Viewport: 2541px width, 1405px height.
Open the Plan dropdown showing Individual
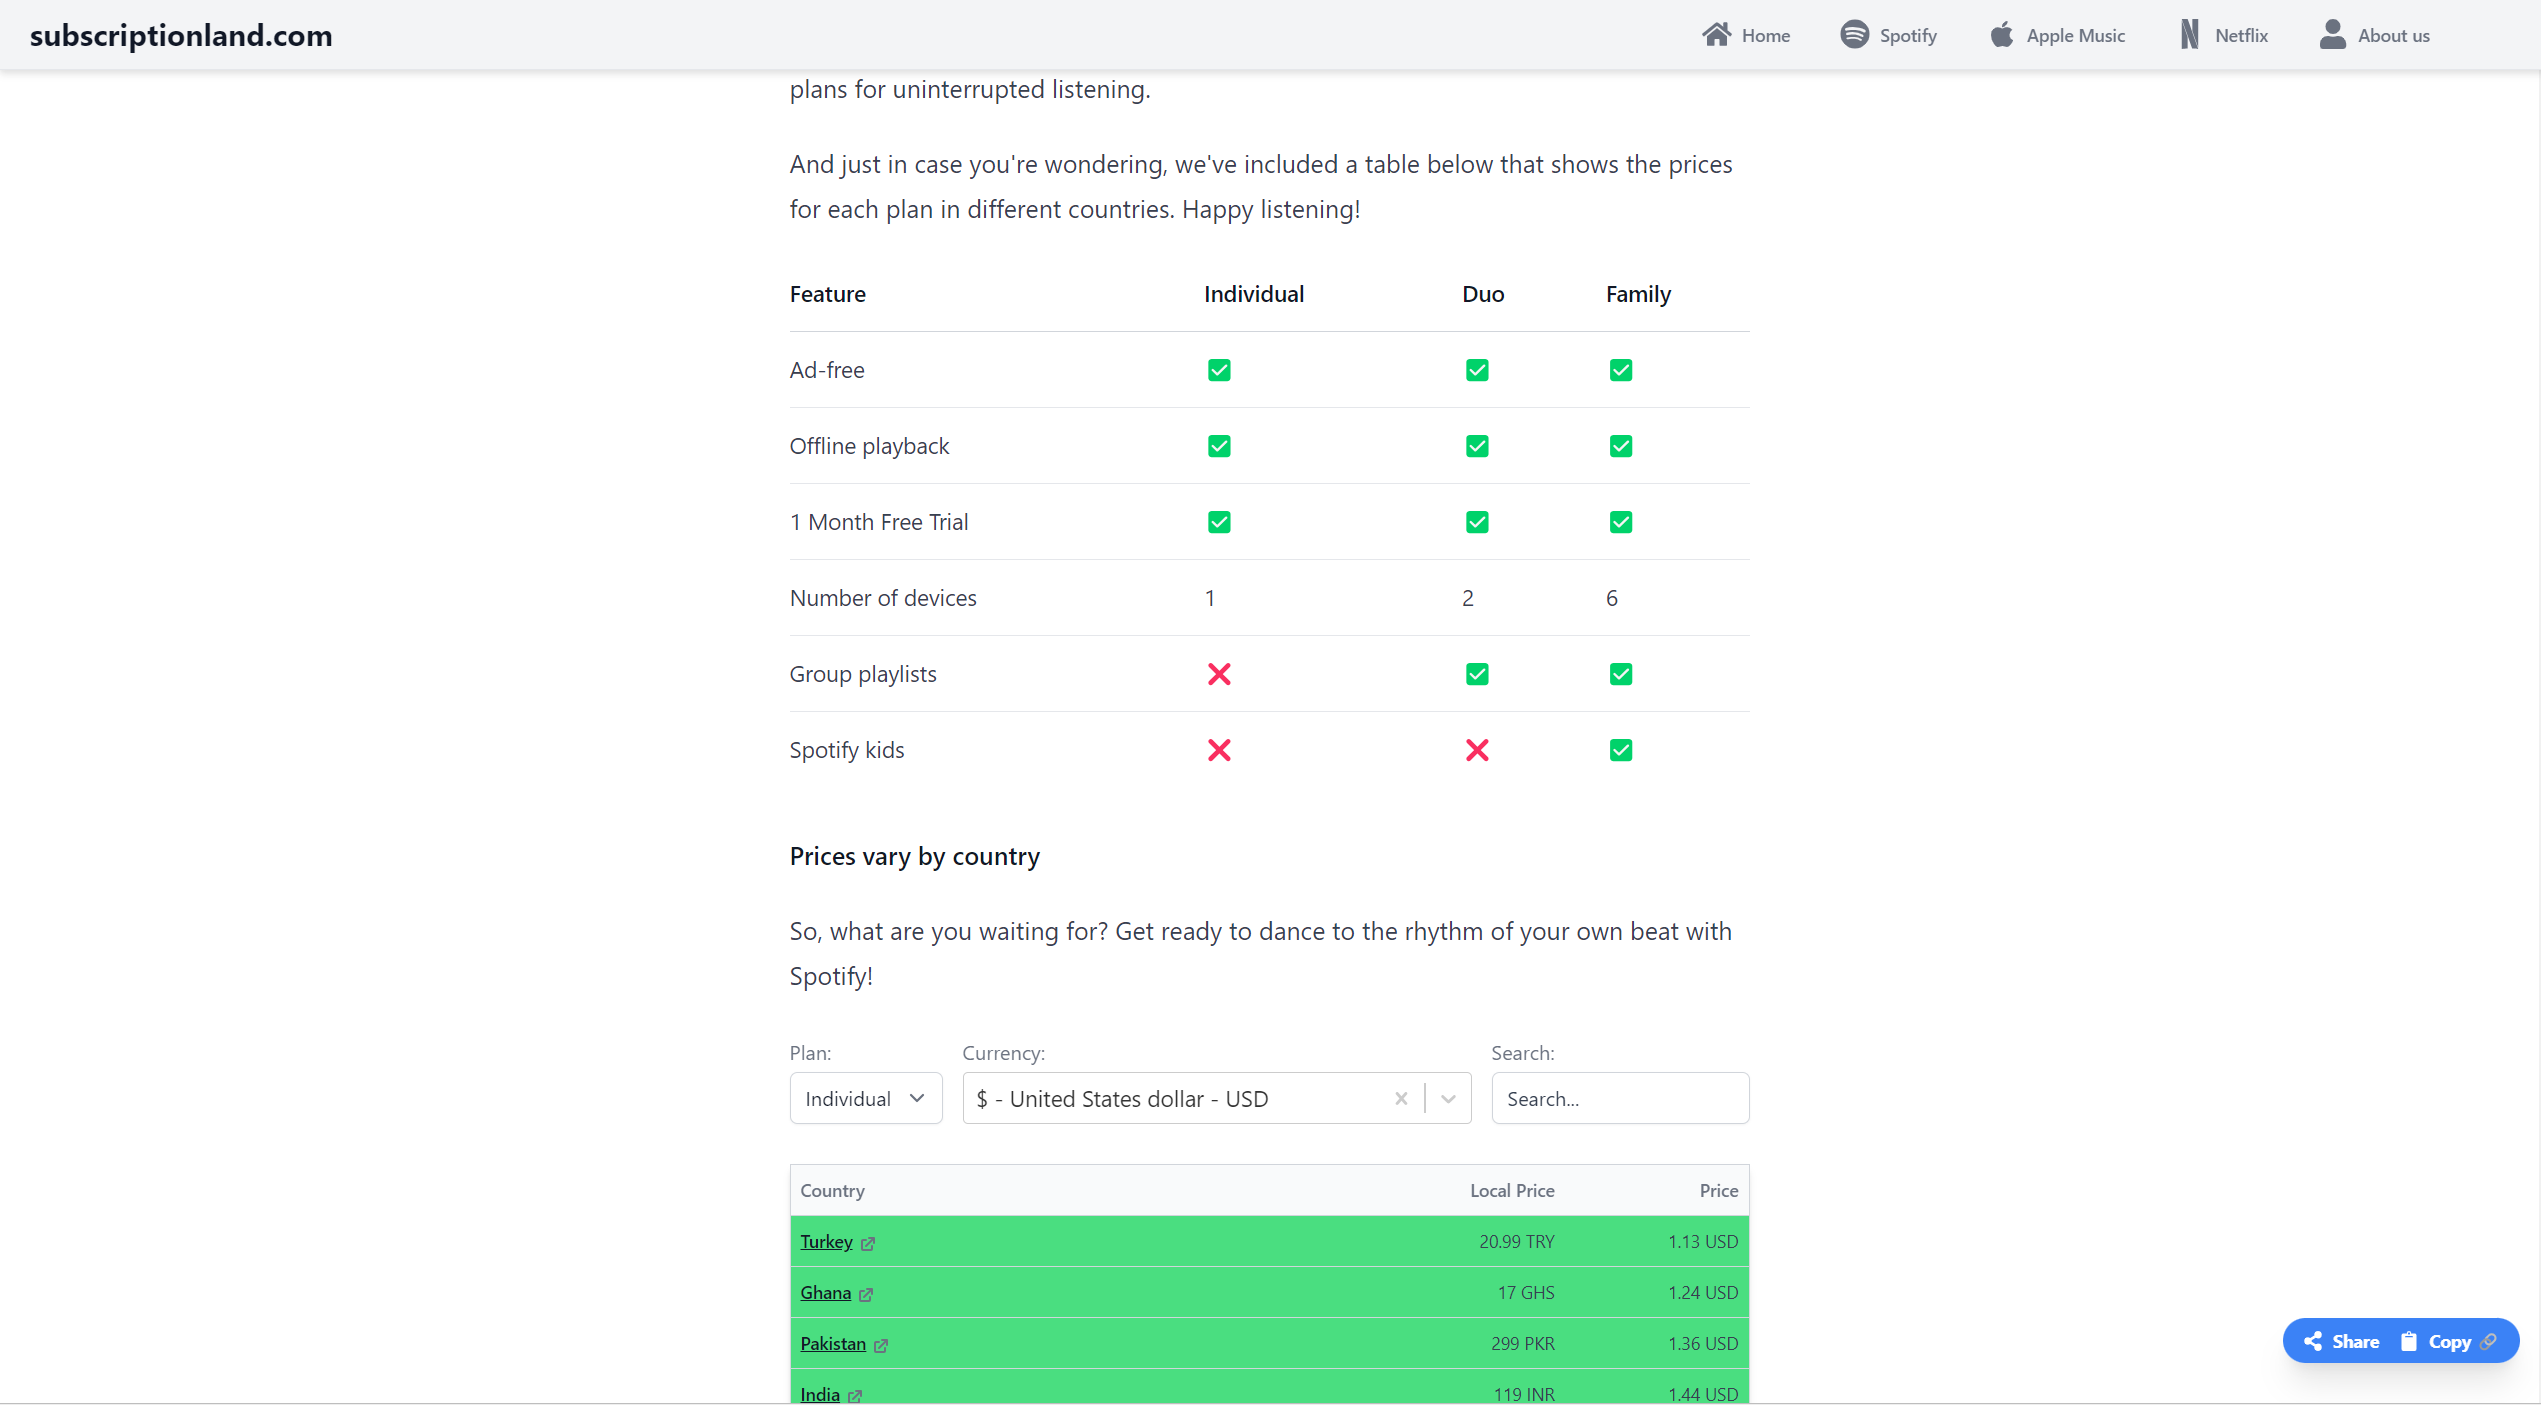(866, 1099)
